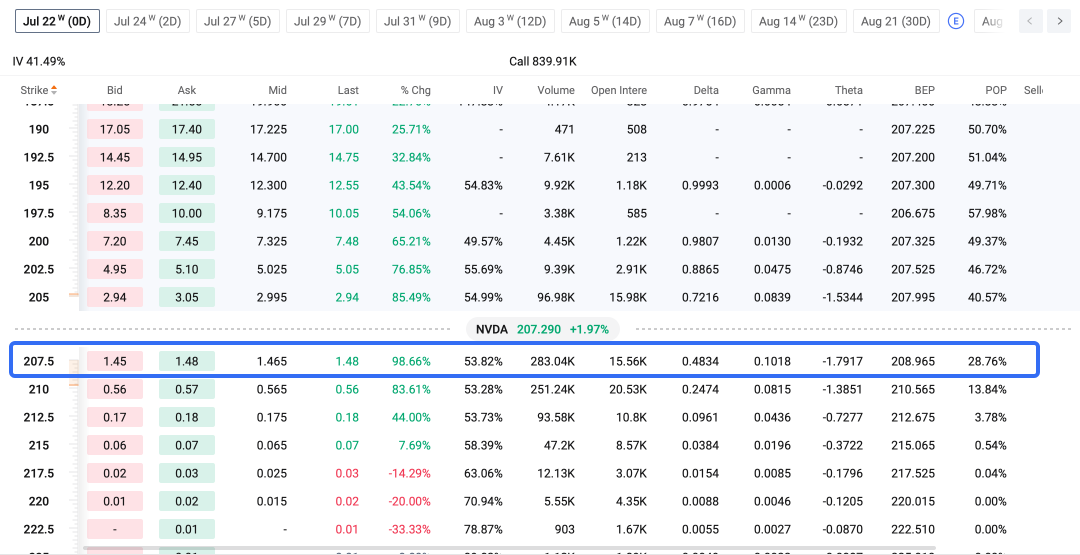Select the Jul 24 (2D) expiration tab
Viewport: 1080px width, 555px height.
pos(148,21)
